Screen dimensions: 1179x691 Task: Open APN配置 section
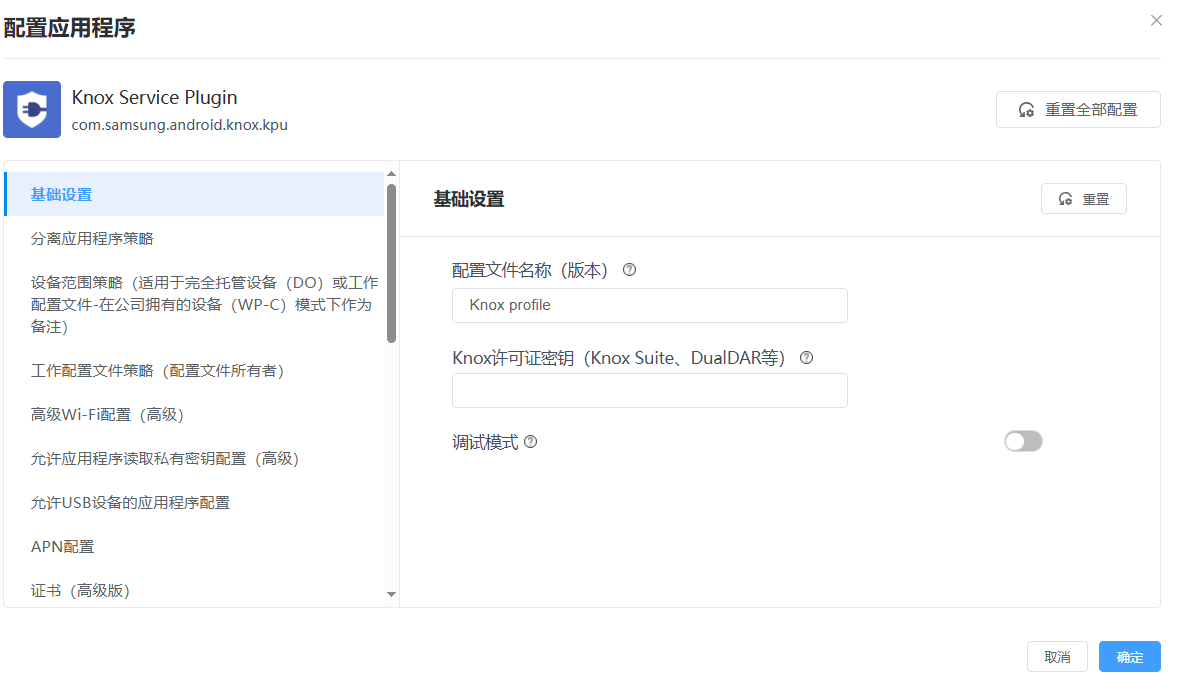[x=194, y=547]
